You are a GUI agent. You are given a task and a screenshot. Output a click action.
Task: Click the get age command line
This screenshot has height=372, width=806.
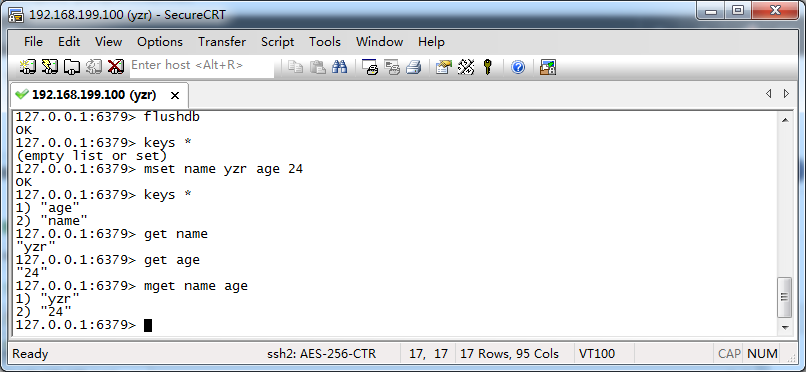pos(107,260)
